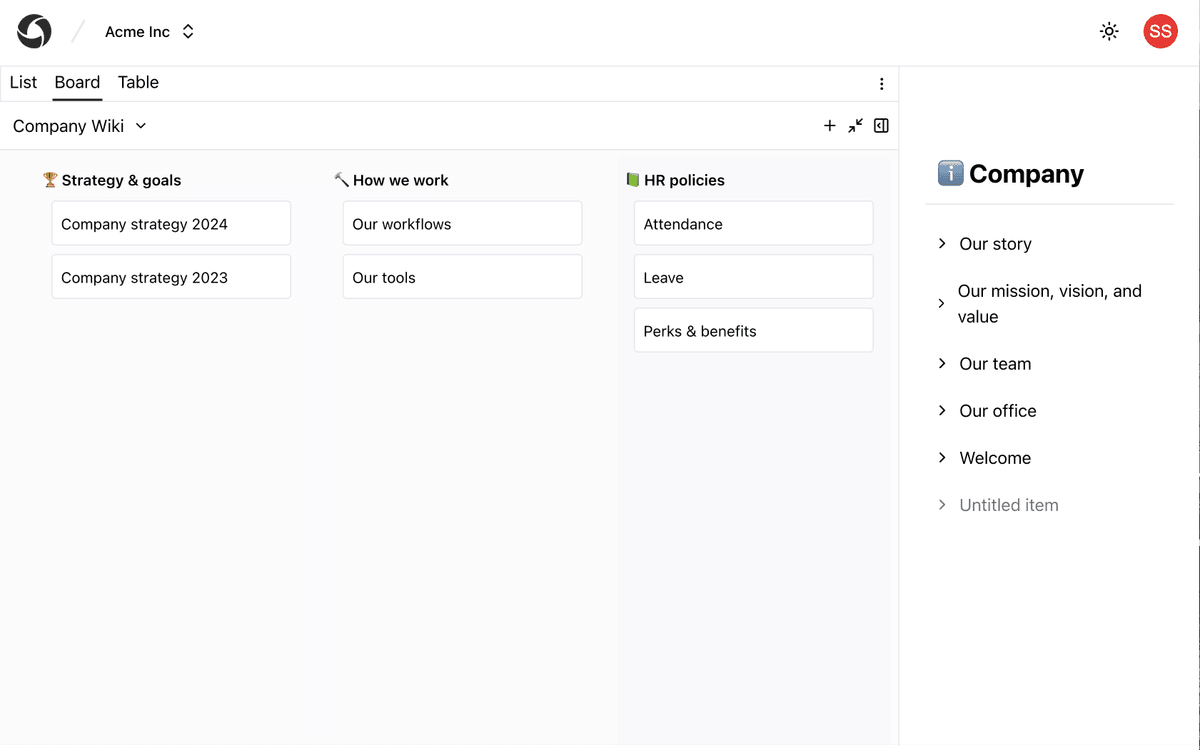The height and width of the screenshot is (750, 1200).
Task: Click the Untitled item entry
Action: pyautogui.click(x=1008, y=505)
